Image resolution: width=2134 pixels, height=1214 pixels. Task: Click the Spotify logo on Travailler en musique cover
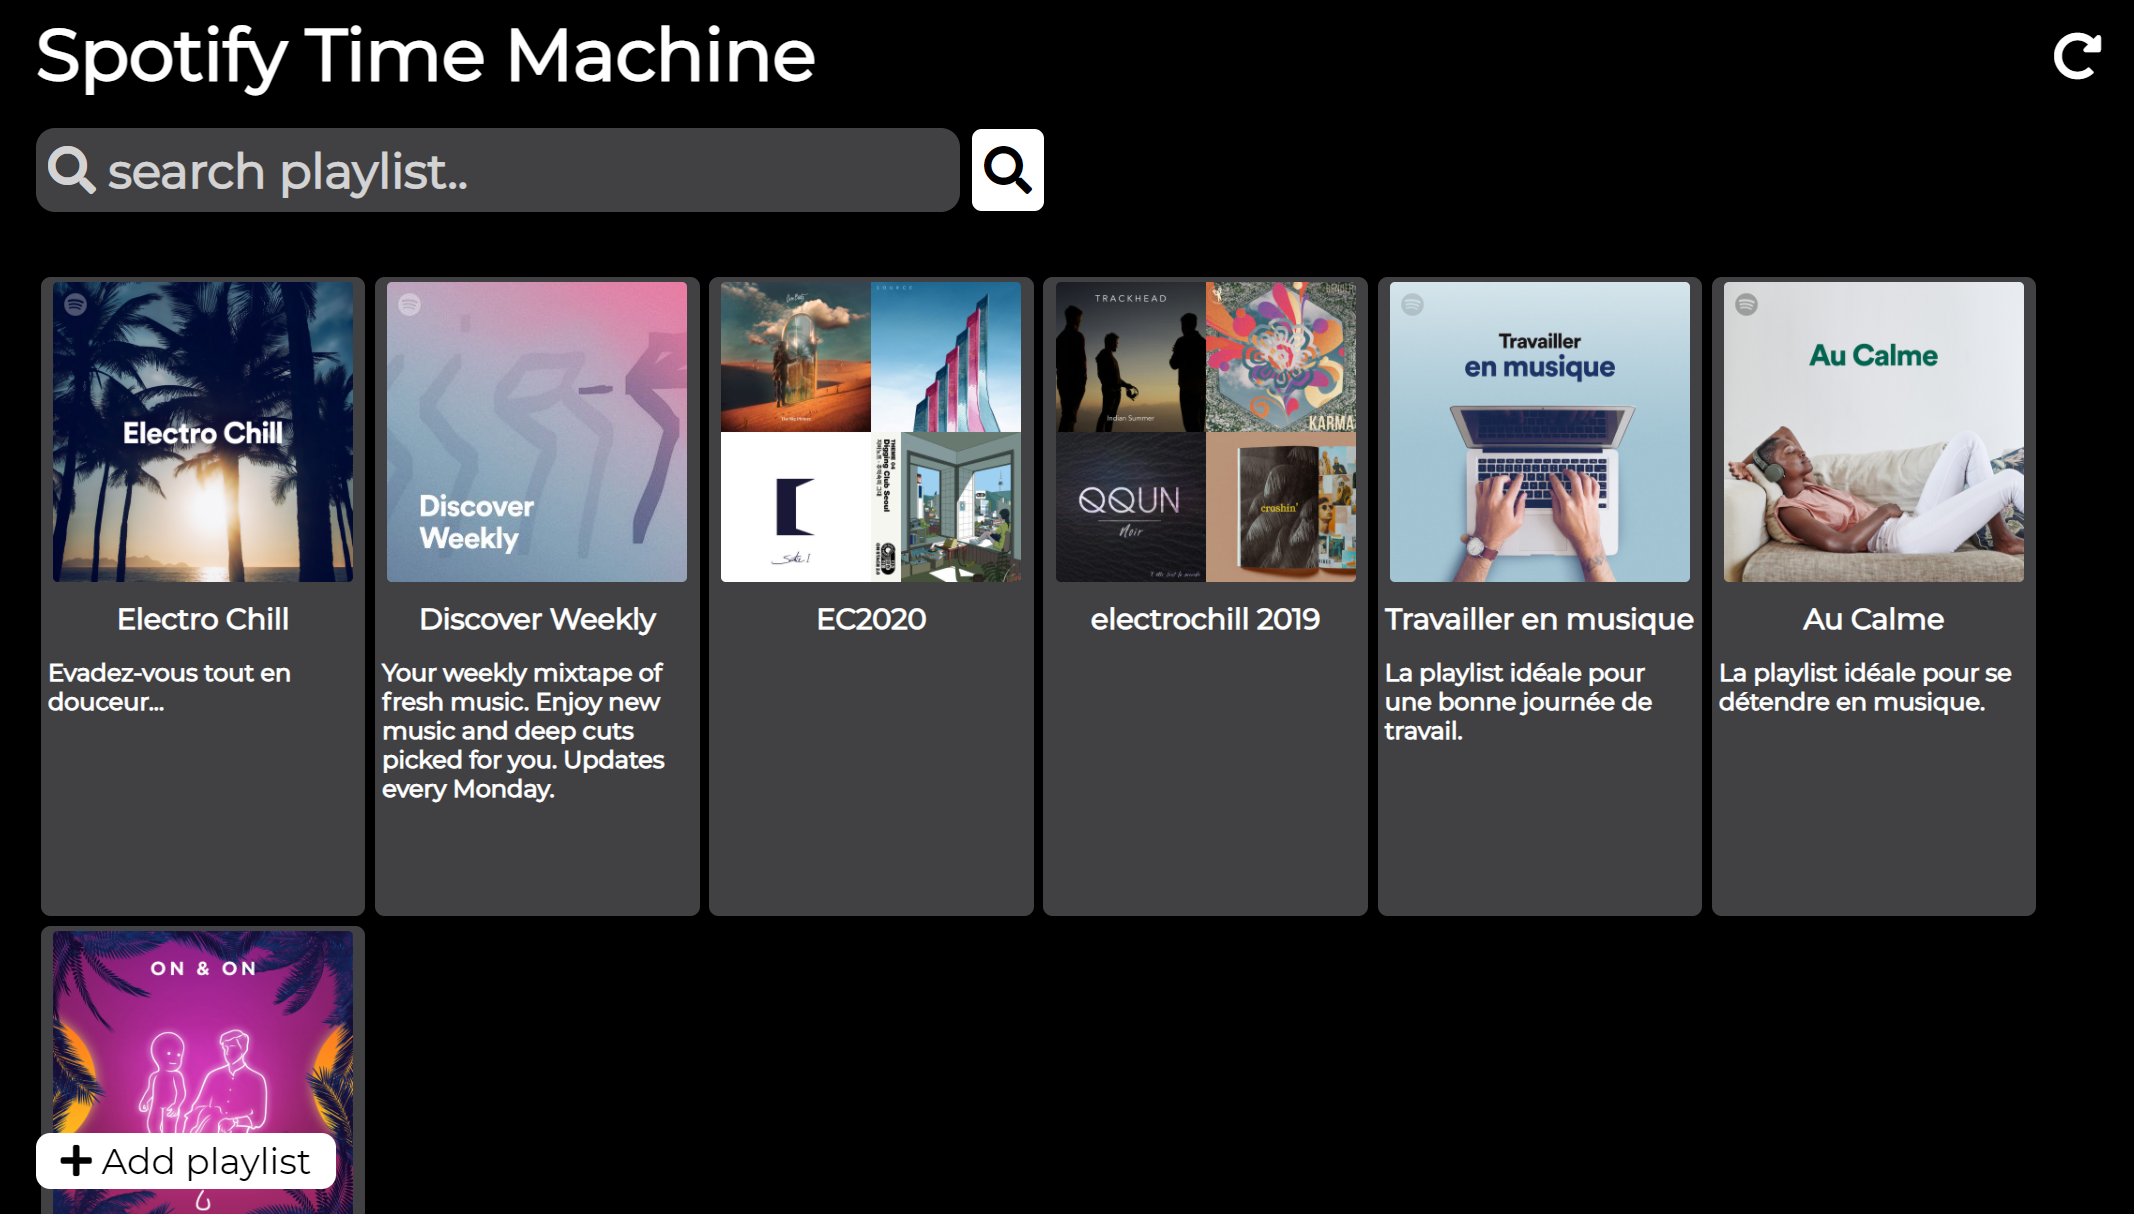pyautogui.click(x=1412, y=304)
